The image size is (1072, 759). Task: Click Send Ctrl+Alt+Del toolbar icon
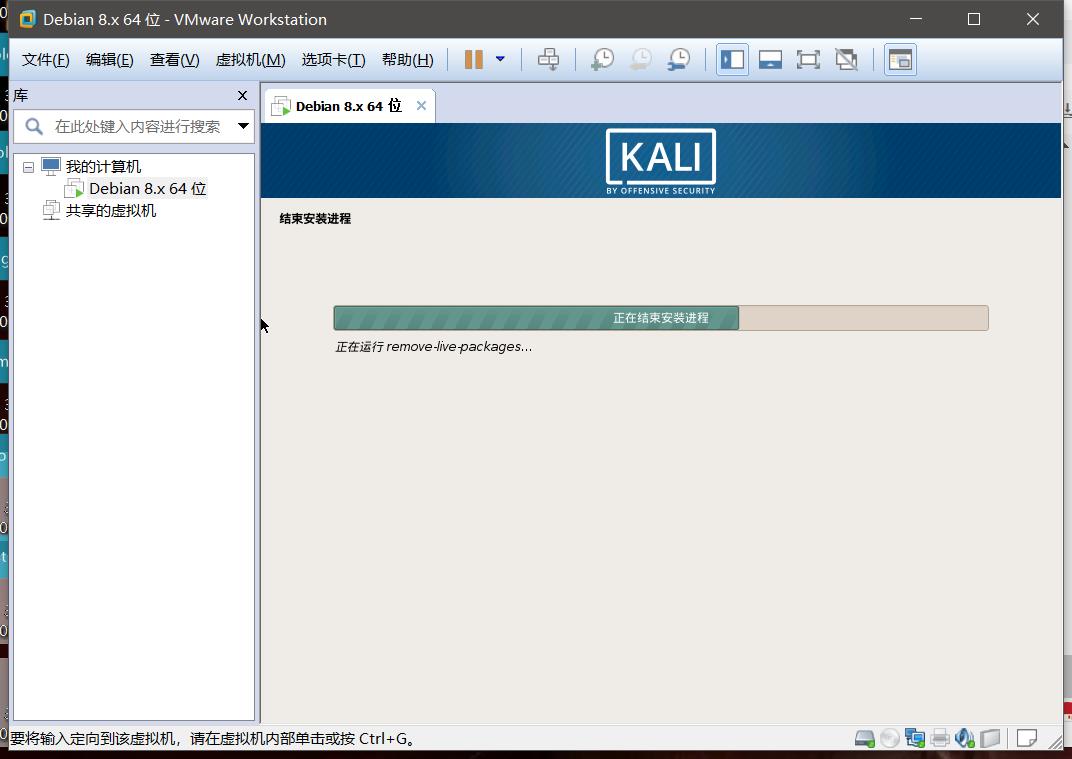tap(548, 59)
